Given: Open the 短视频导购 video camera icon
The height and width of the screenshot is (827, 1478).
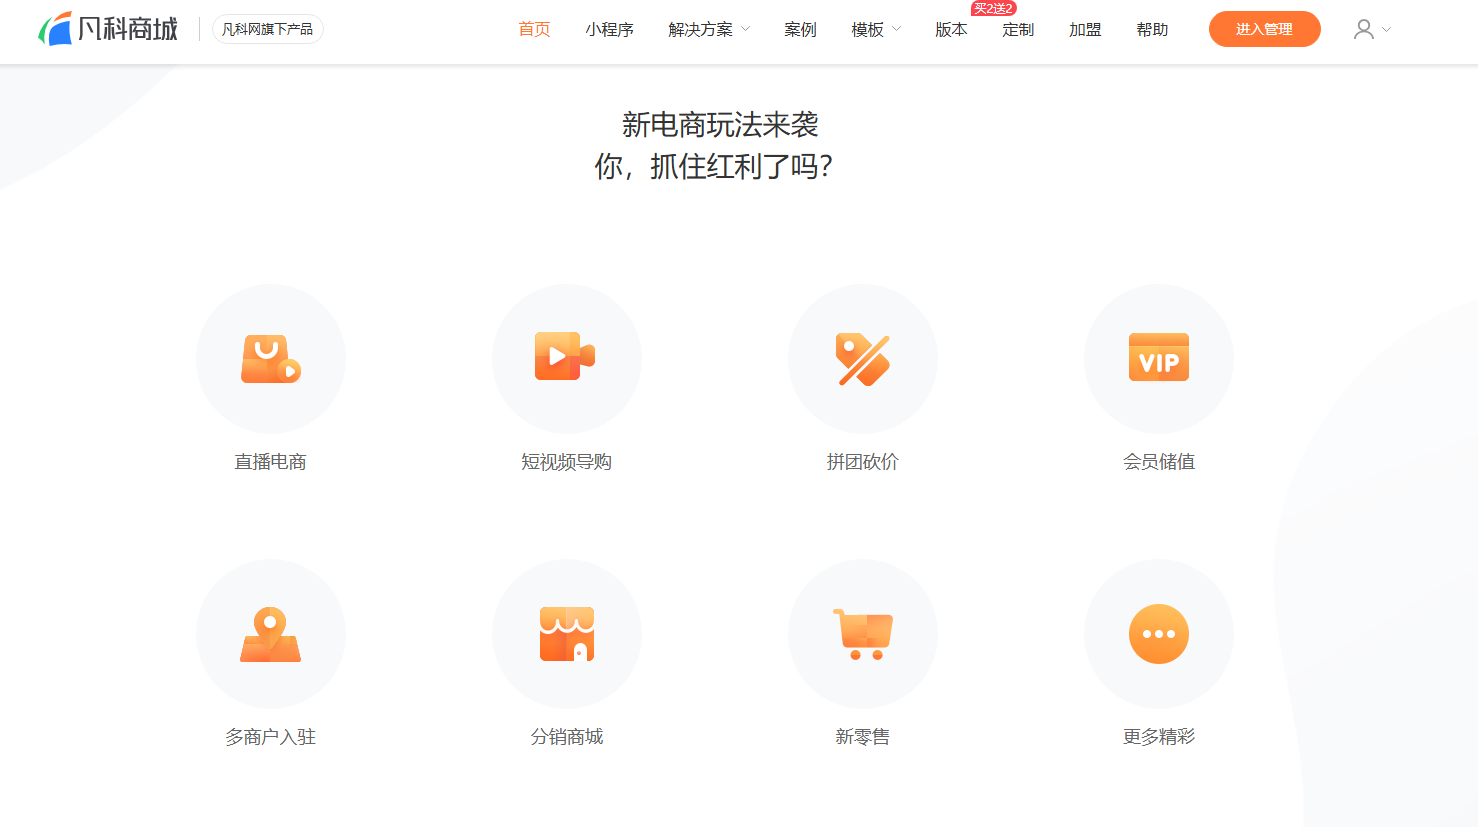Looking at the screenshot, I should (x=565, y=356).
